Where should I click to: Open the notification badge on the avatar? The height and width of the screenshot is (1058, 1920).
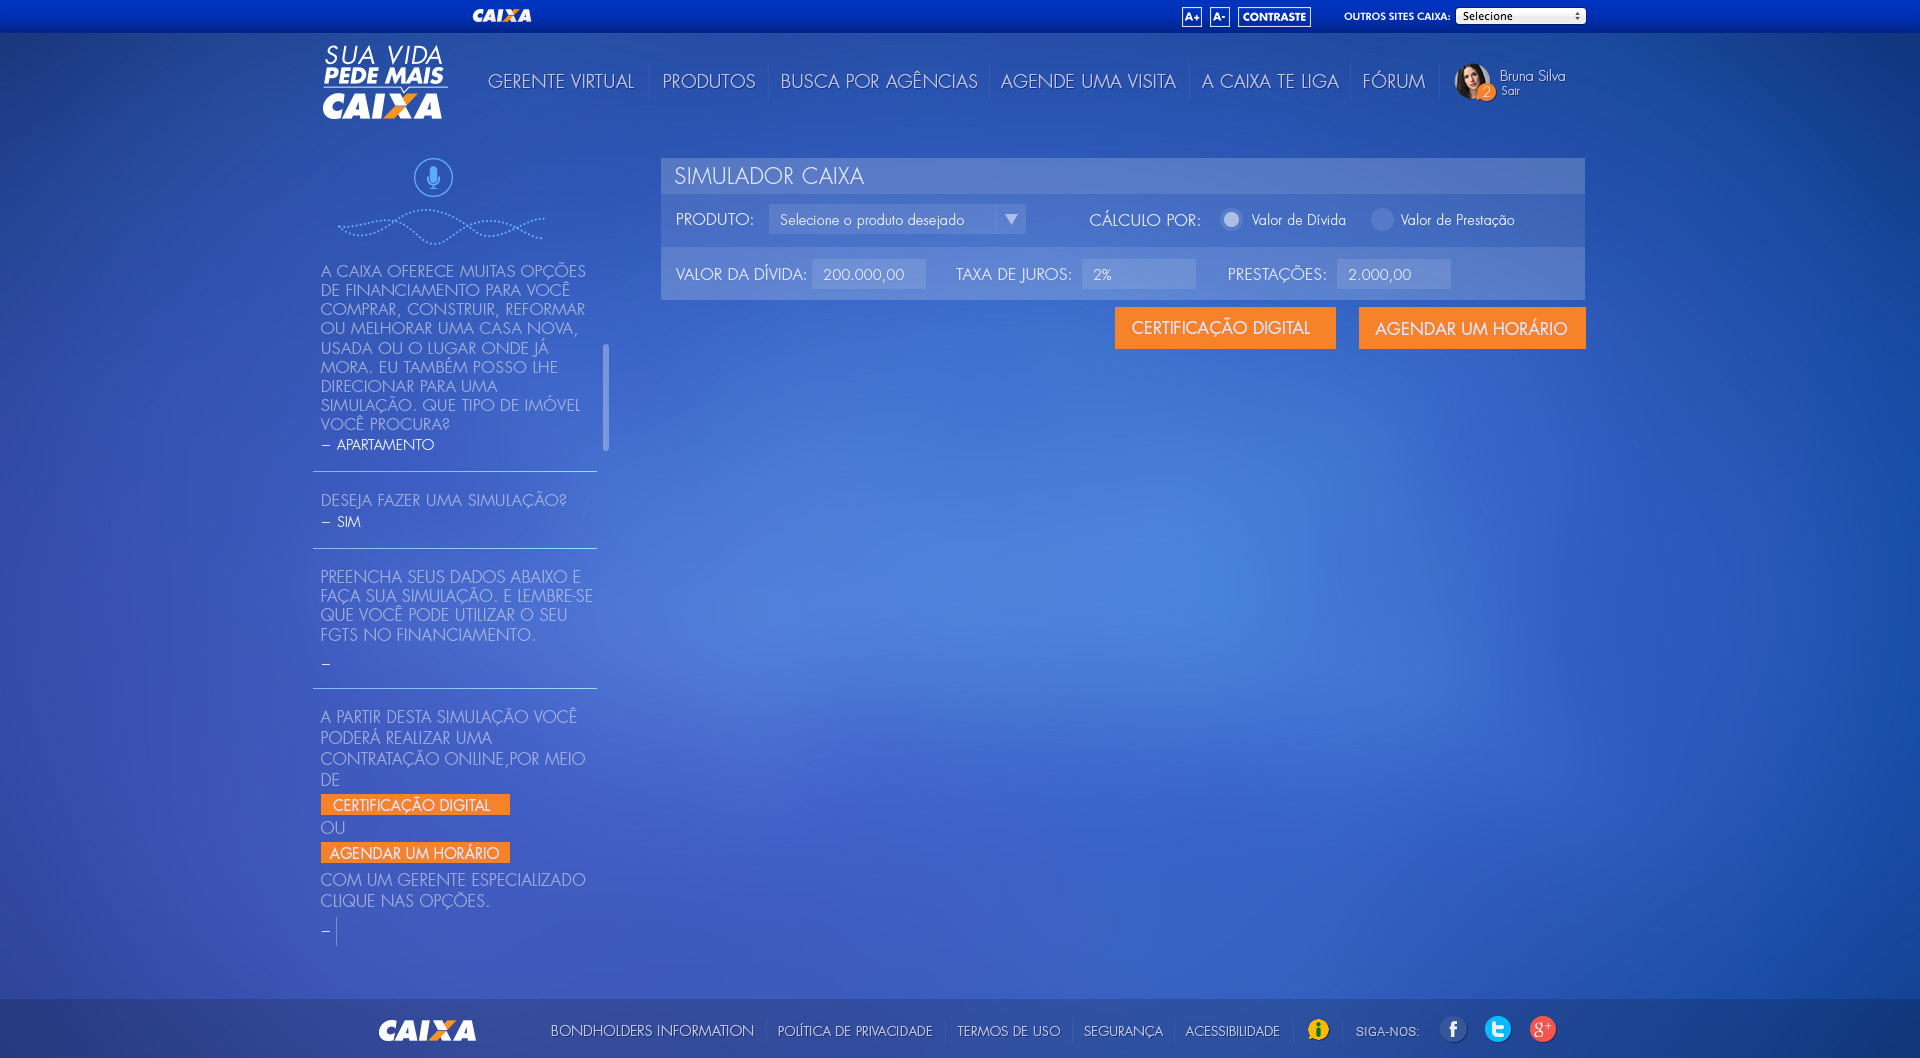coord(1487,92)
